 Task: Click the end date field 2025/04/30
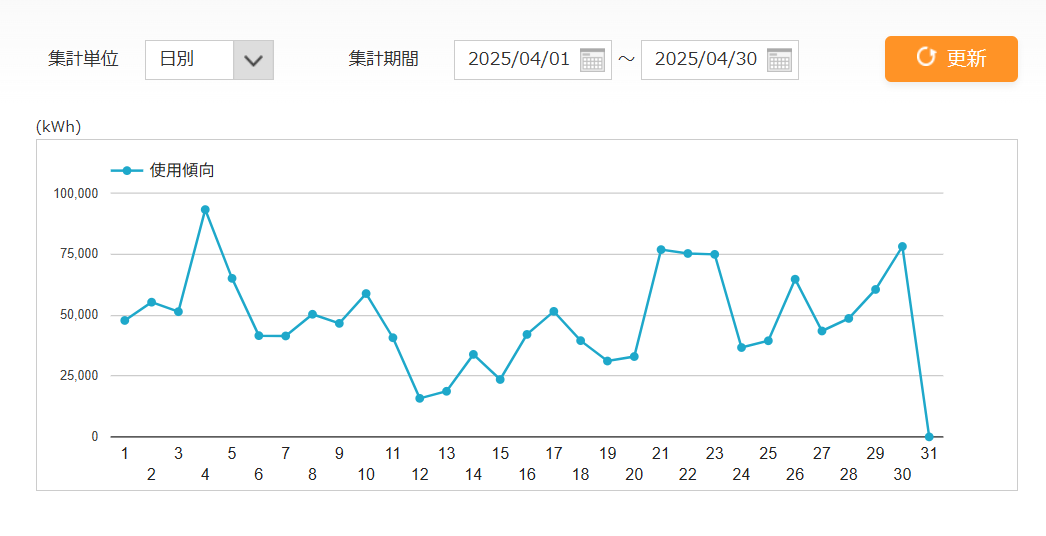pyautogui.click(x=705, y=60)
